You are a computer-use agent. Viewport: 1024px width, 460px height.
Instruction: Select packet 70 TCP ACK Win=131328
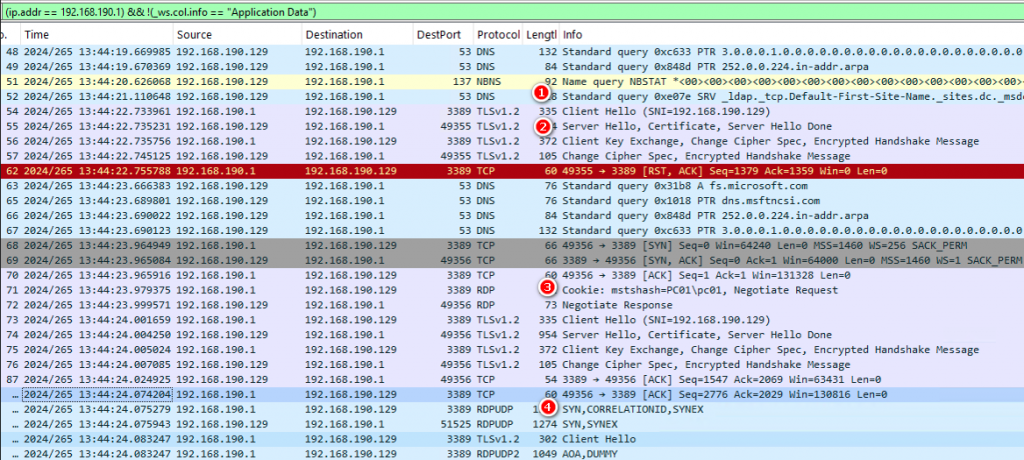[x=512, y=275]
